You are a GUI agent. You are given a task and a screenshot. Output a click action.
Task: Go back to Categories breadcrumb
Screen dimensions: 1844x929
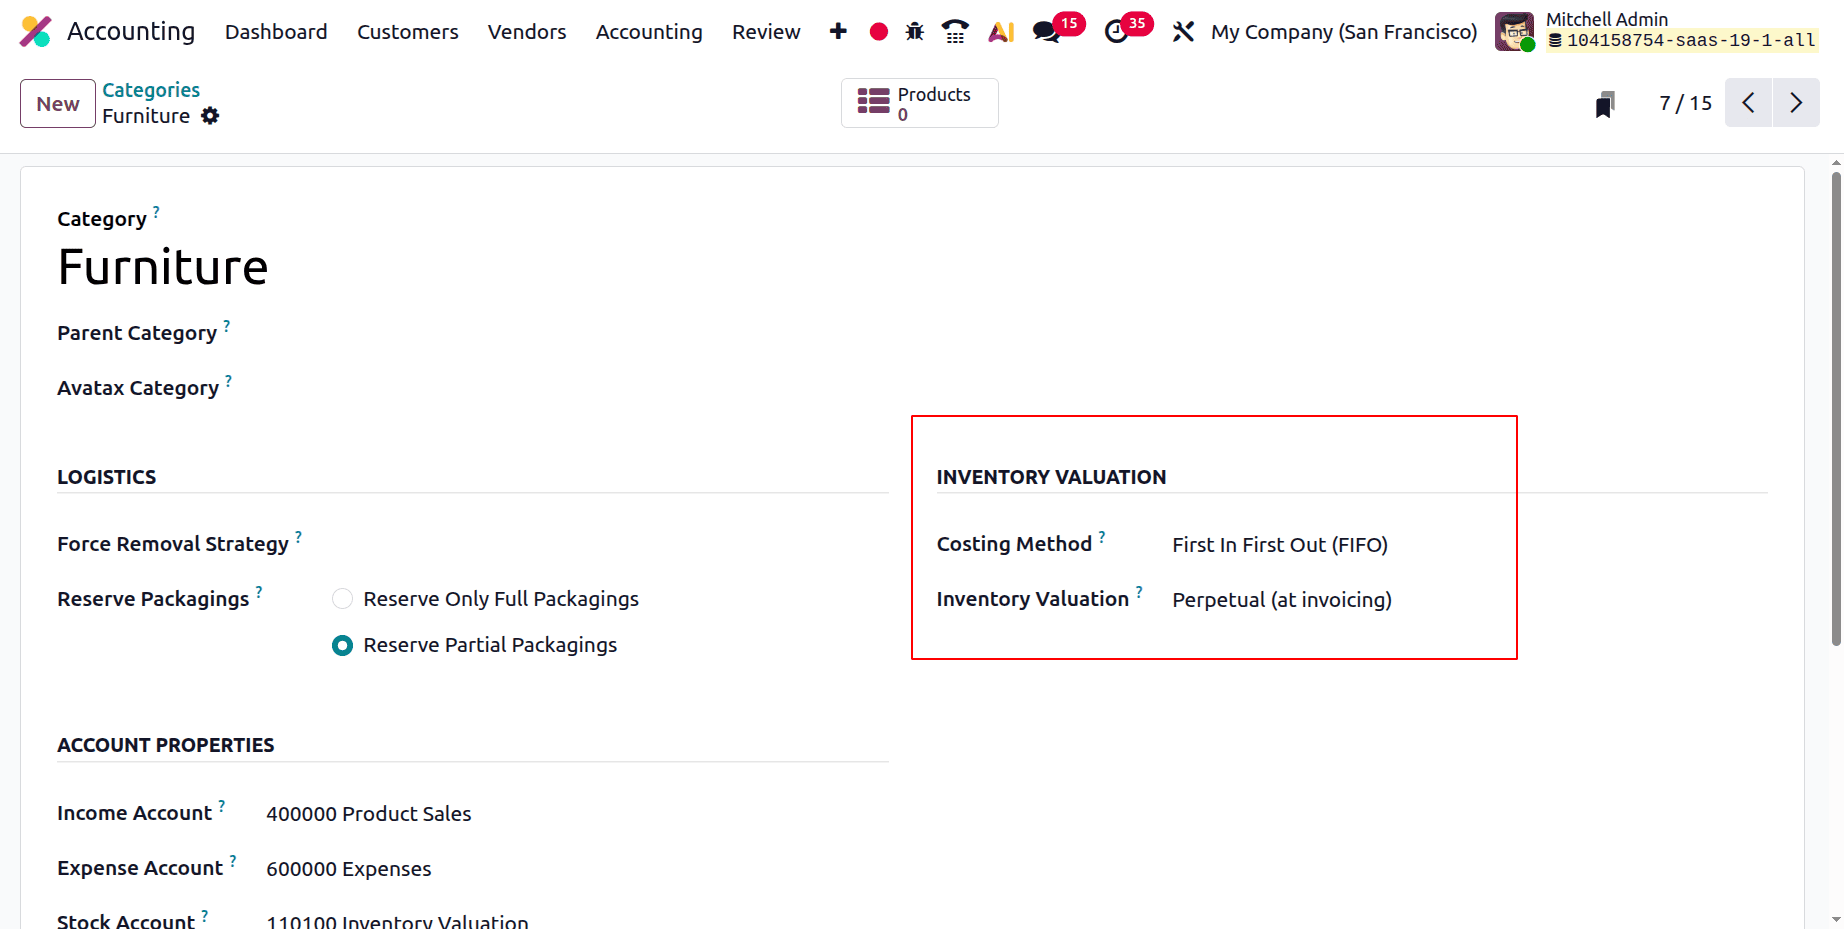click(151, 90)
